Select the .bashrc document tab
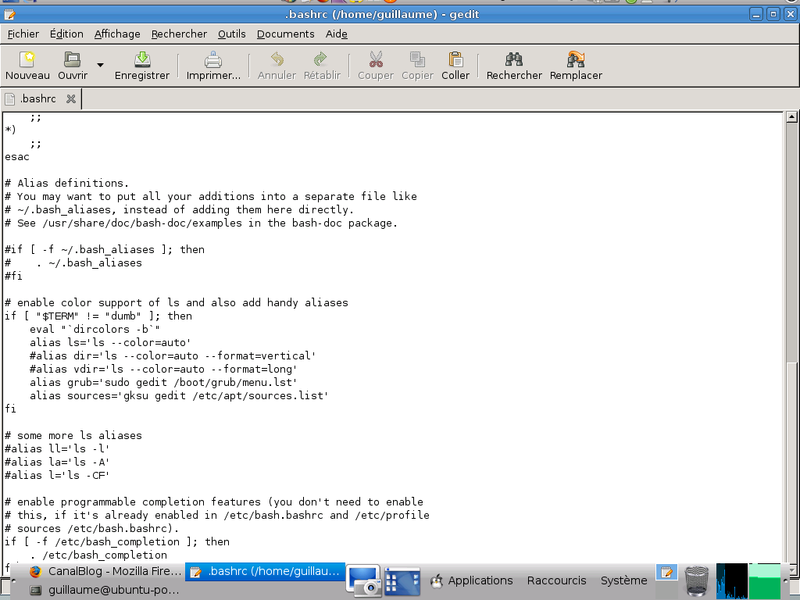Viewport: 800px width, 600px height. (x=37, y=99)
